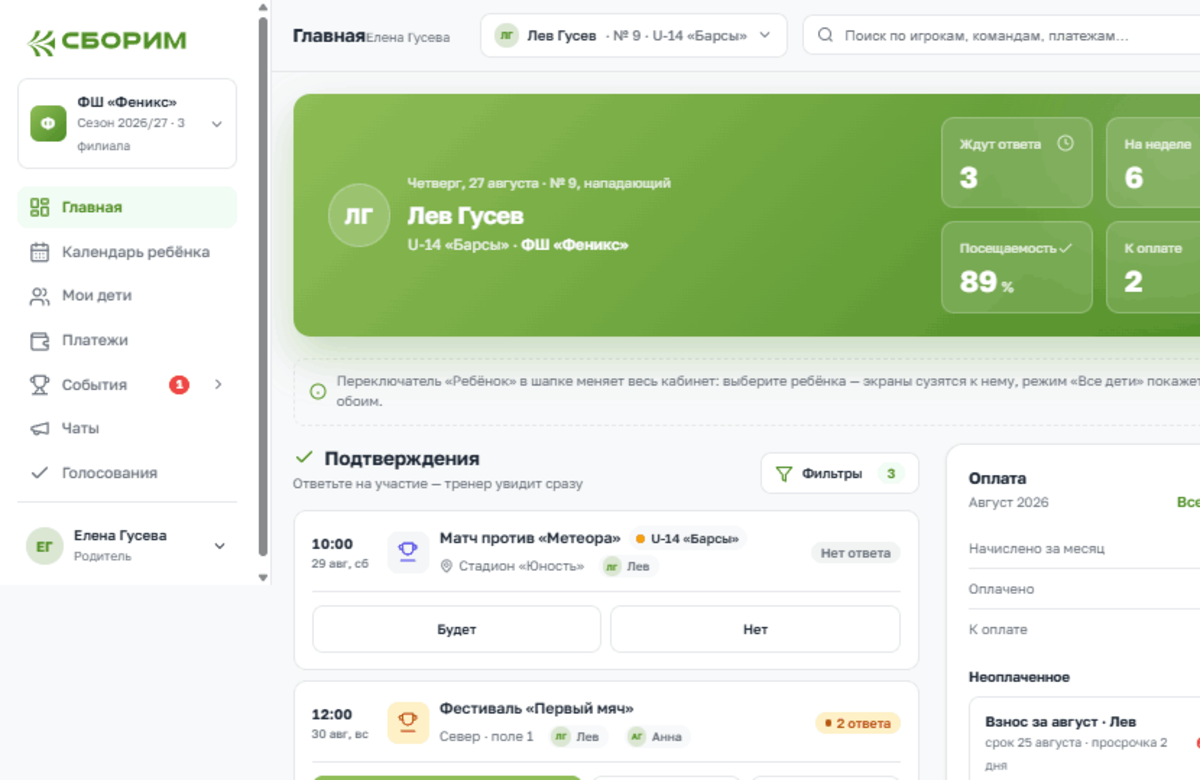The height and width of the screenshot is (780, 1200).
Task: Click the Лев chip on festival card
Action: tap(577, 737)
